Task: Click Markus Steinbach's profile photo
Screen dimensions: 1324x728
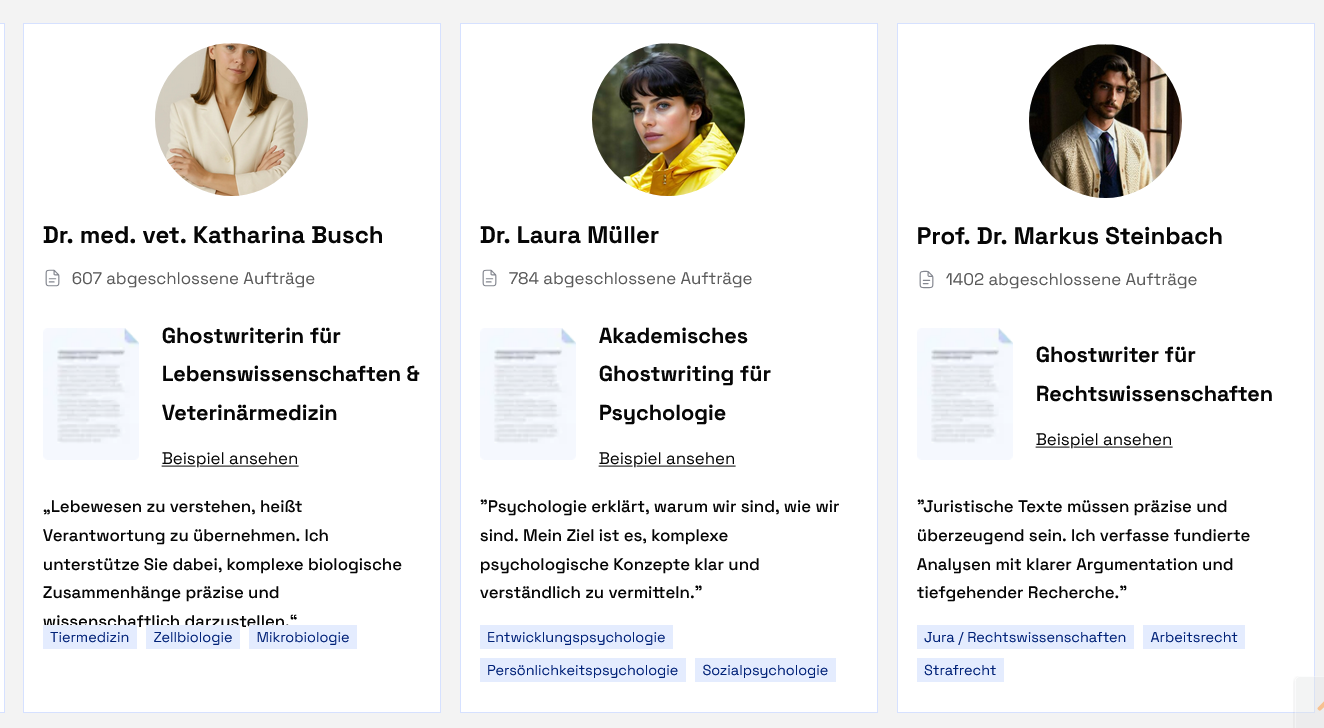Action: pyautogui.click(x=1105, y=120)
